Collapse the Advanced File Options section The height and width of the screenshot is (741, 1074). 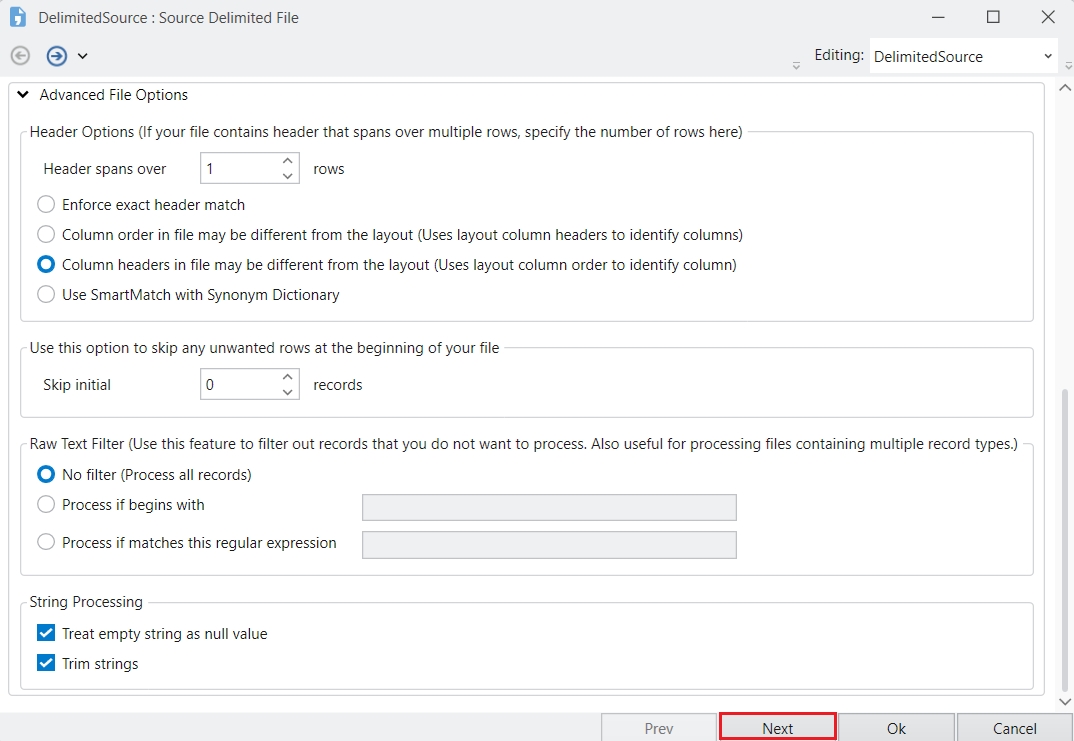[x=24, y=95]
